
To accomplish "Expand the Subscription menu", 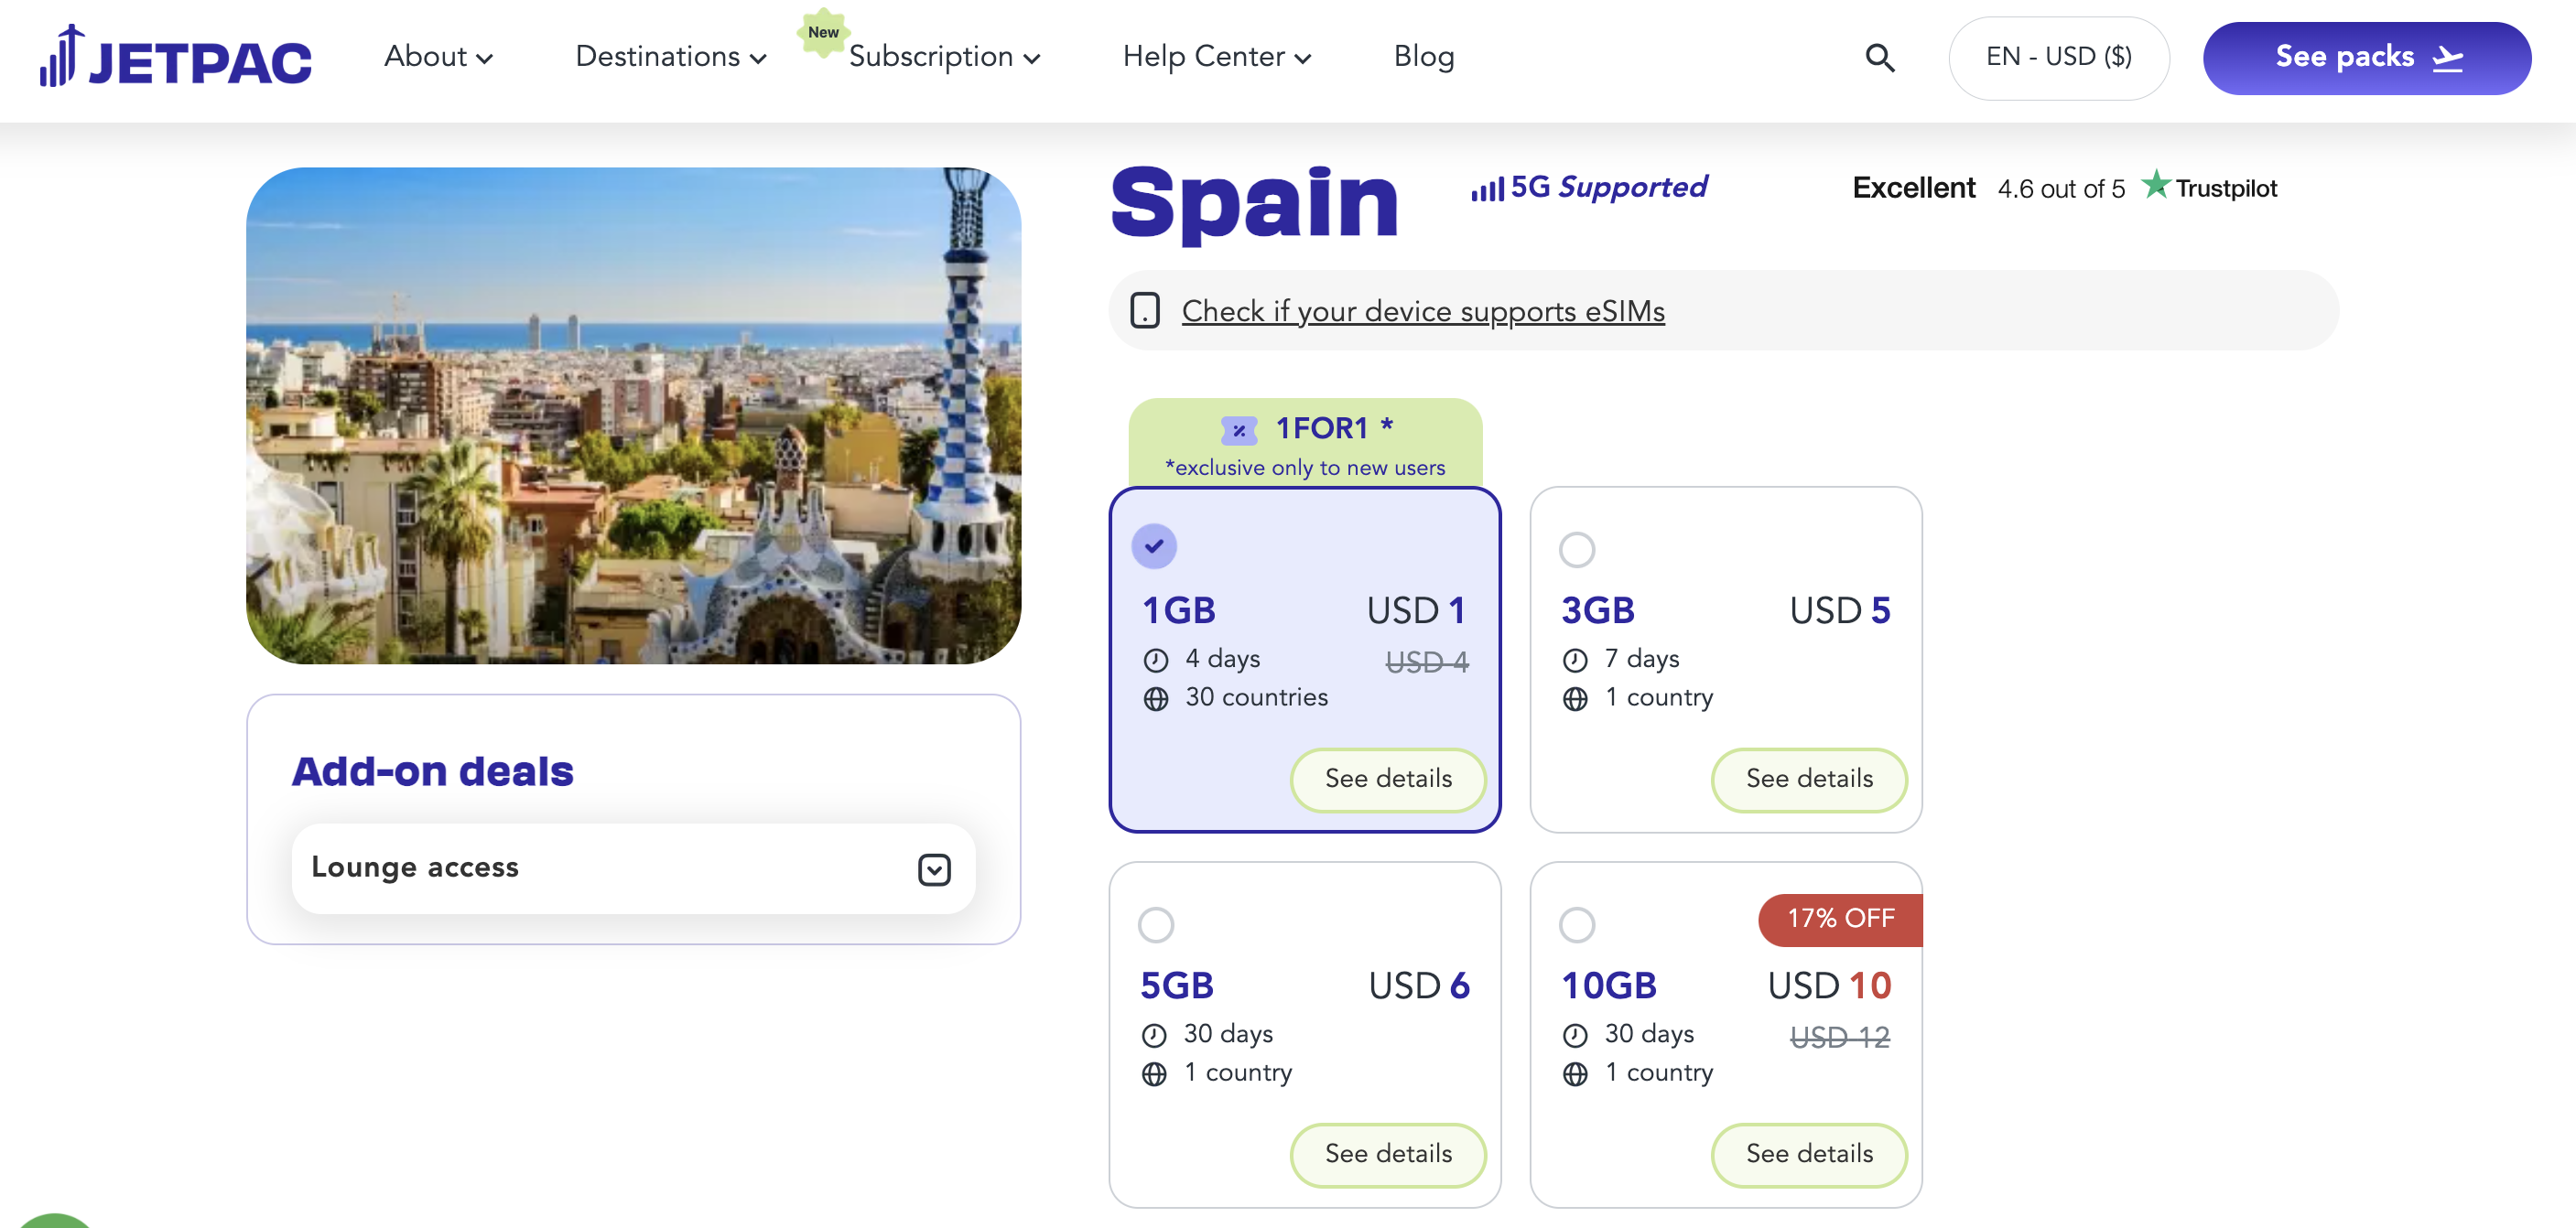I will click(944, 57).
